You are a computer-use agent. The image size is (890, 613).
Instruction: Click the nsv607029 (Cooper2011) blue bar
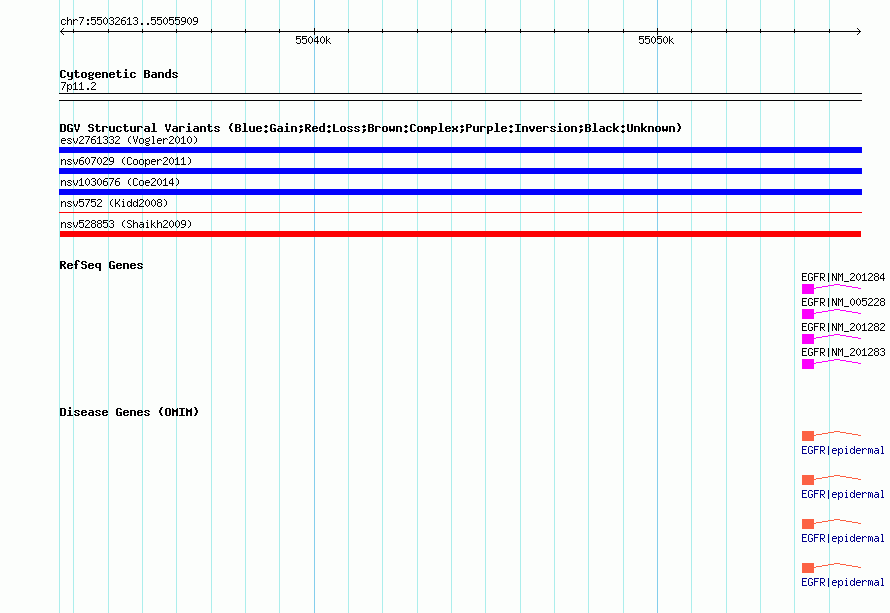(460, 171)
